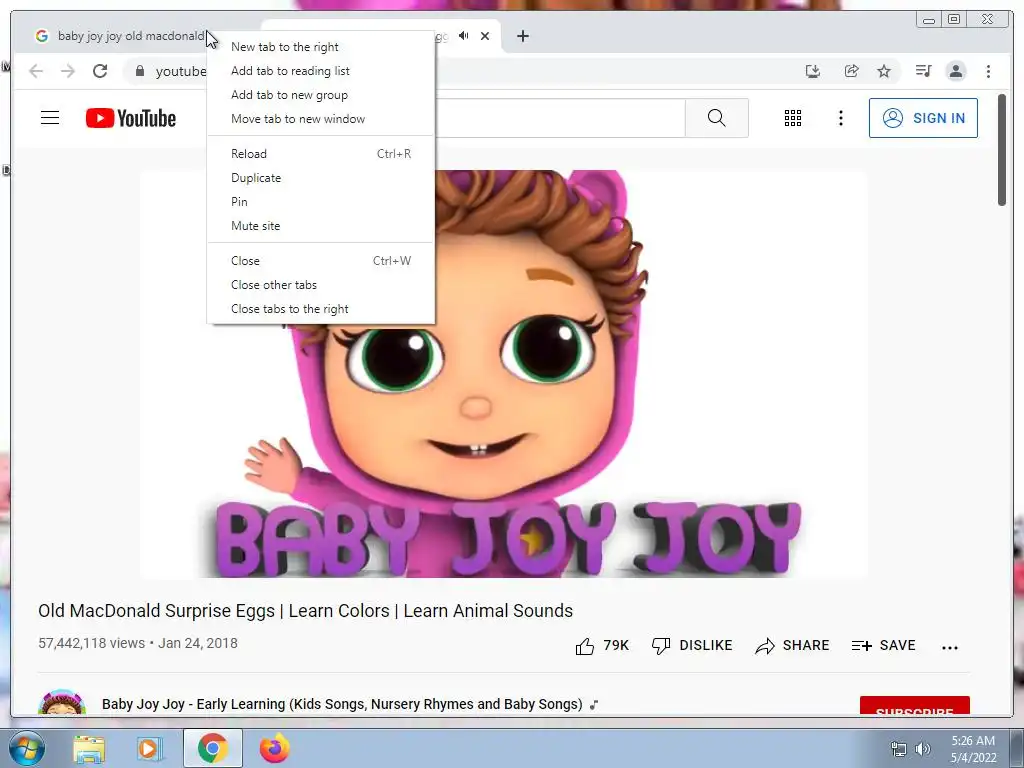Open more actions ellipsis beside SAVE
The height and width of the screenshot is (768, 1024).
pos(950,647)
